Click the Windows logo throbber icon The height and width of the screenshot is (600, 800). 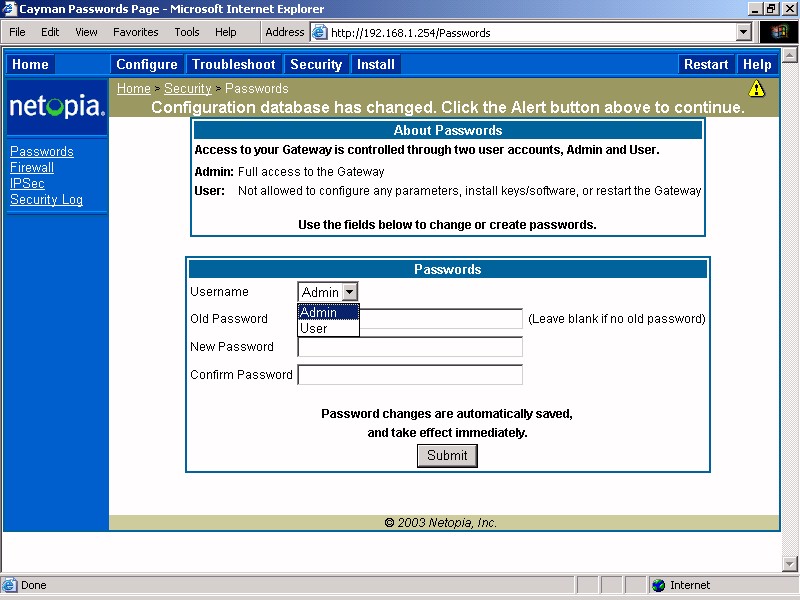coord(779,32)
